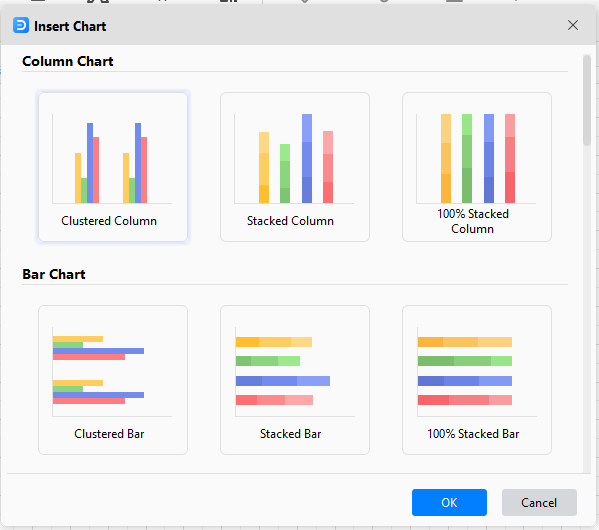
Task: Pick the 100% Stacked Column chart icon
Action: pos(476,167)
